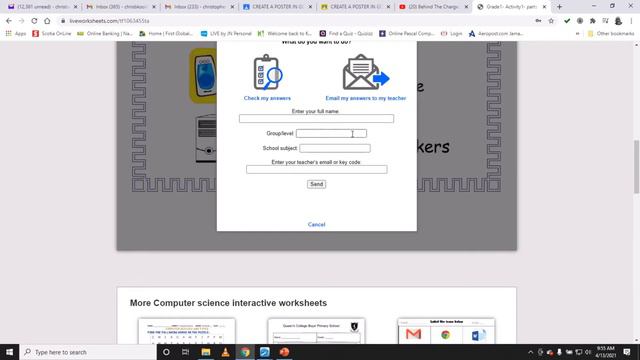Viewport: 640px width, 360px height.
Task: Open Cortana circle icon on taskbar
Action: [166, 352]
